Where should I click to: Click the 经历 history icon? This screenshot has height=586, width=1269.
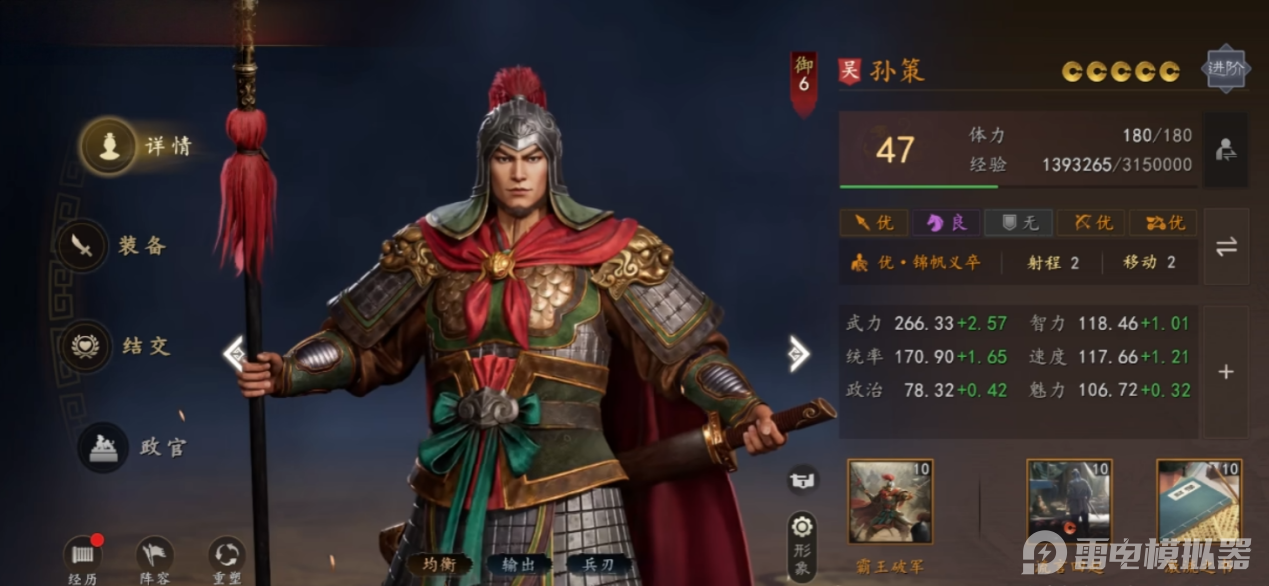(x=83, y=555)
